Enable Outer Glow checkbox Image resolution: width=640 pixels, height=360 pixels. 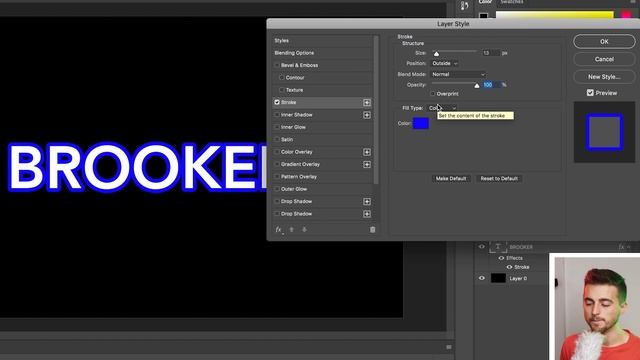[277, 189]
